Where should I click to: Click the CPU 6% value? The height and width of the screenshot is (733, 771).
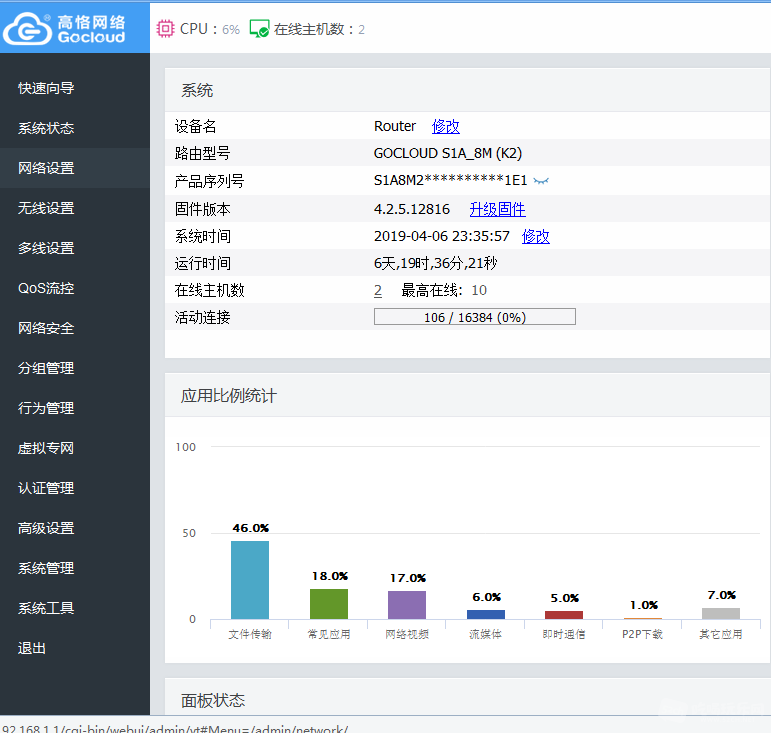tap(231, 29)
